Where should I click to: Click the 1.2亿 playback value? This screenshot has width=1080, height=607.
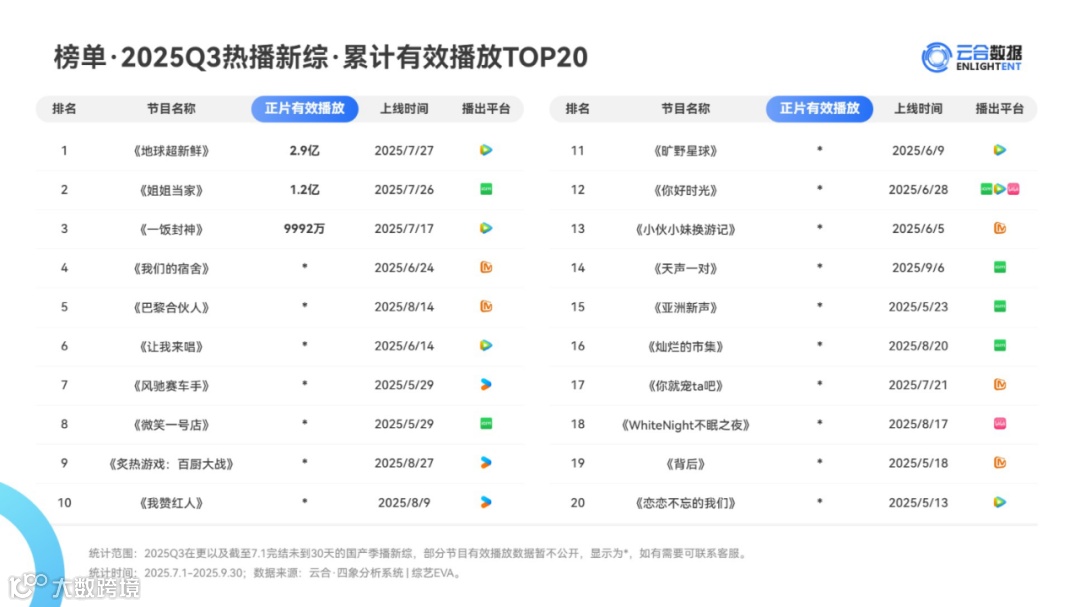tap(304, 189)
